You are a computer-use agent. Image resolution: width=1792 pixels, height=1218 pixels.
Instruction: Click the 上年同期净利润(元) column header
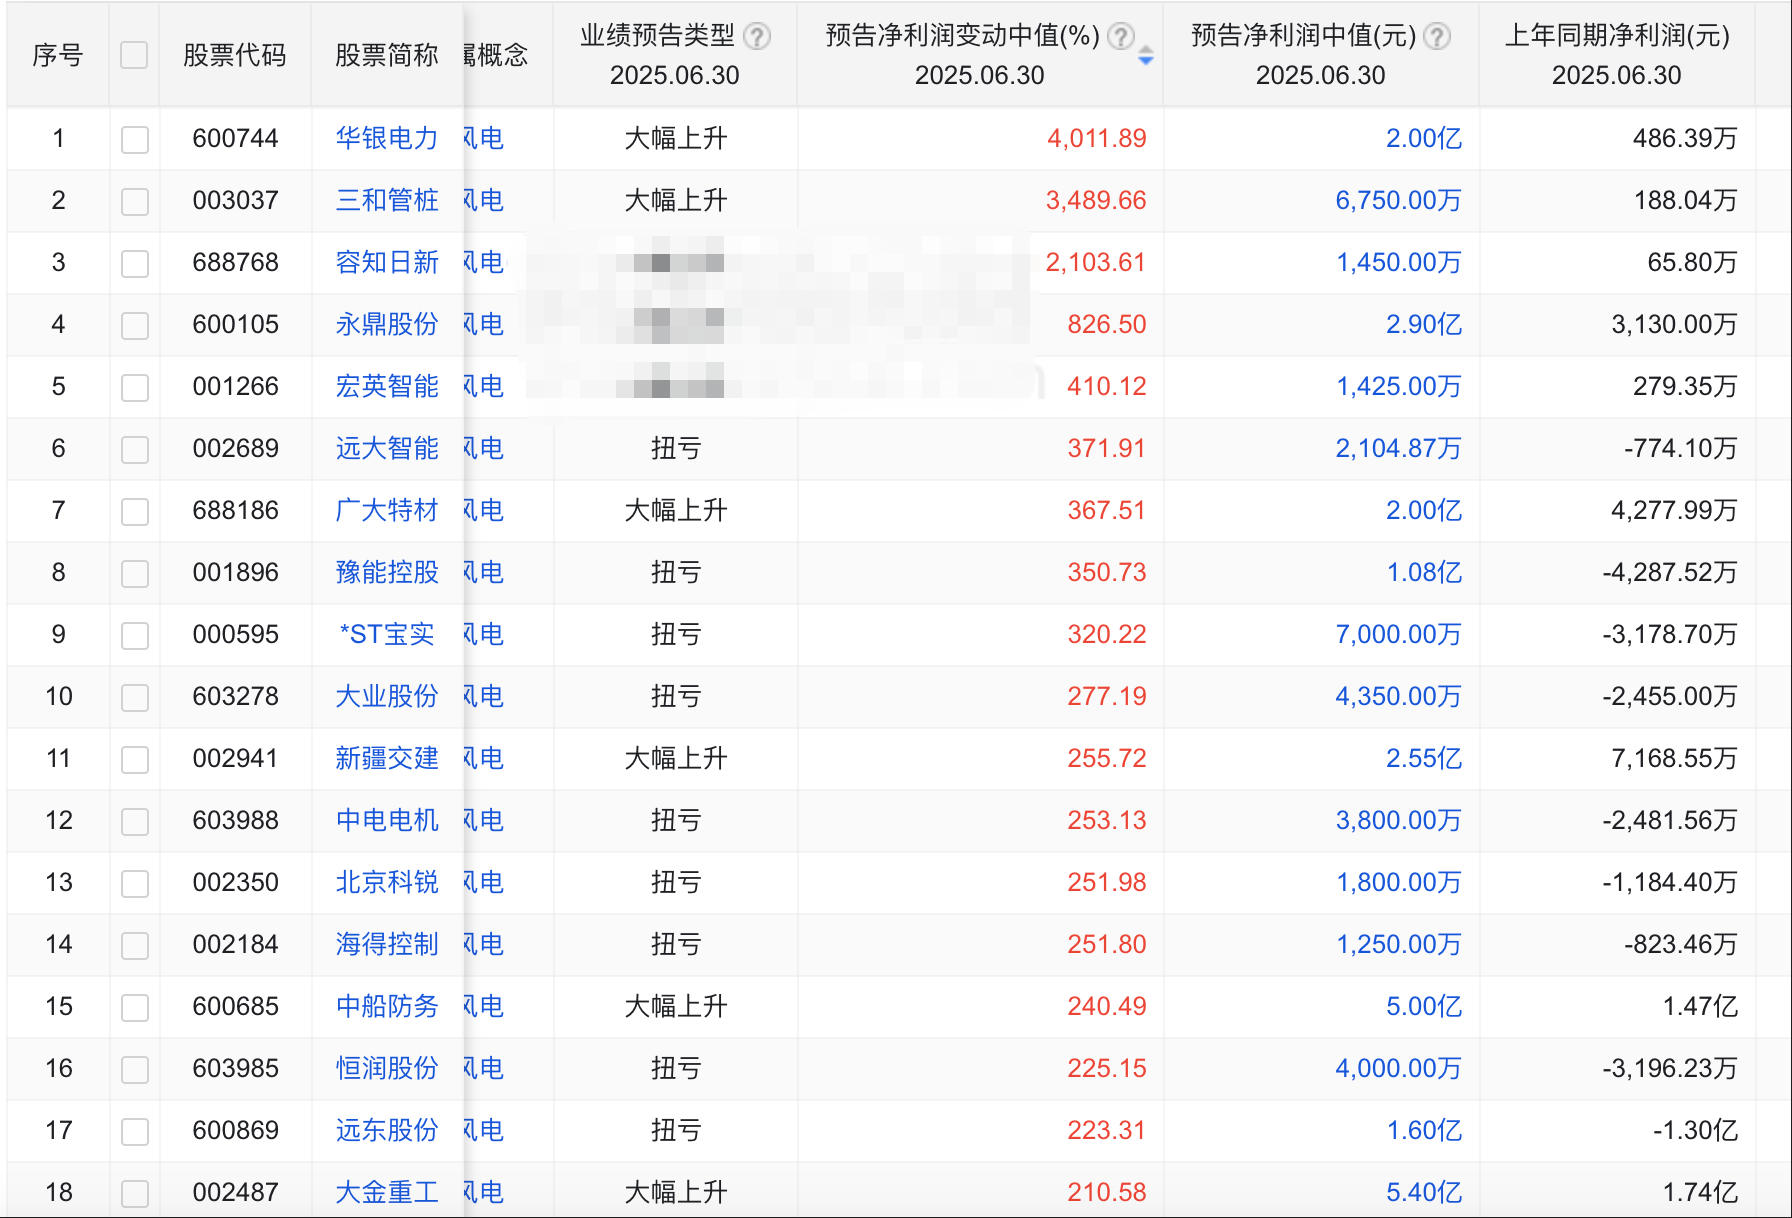coord(1617,36)
